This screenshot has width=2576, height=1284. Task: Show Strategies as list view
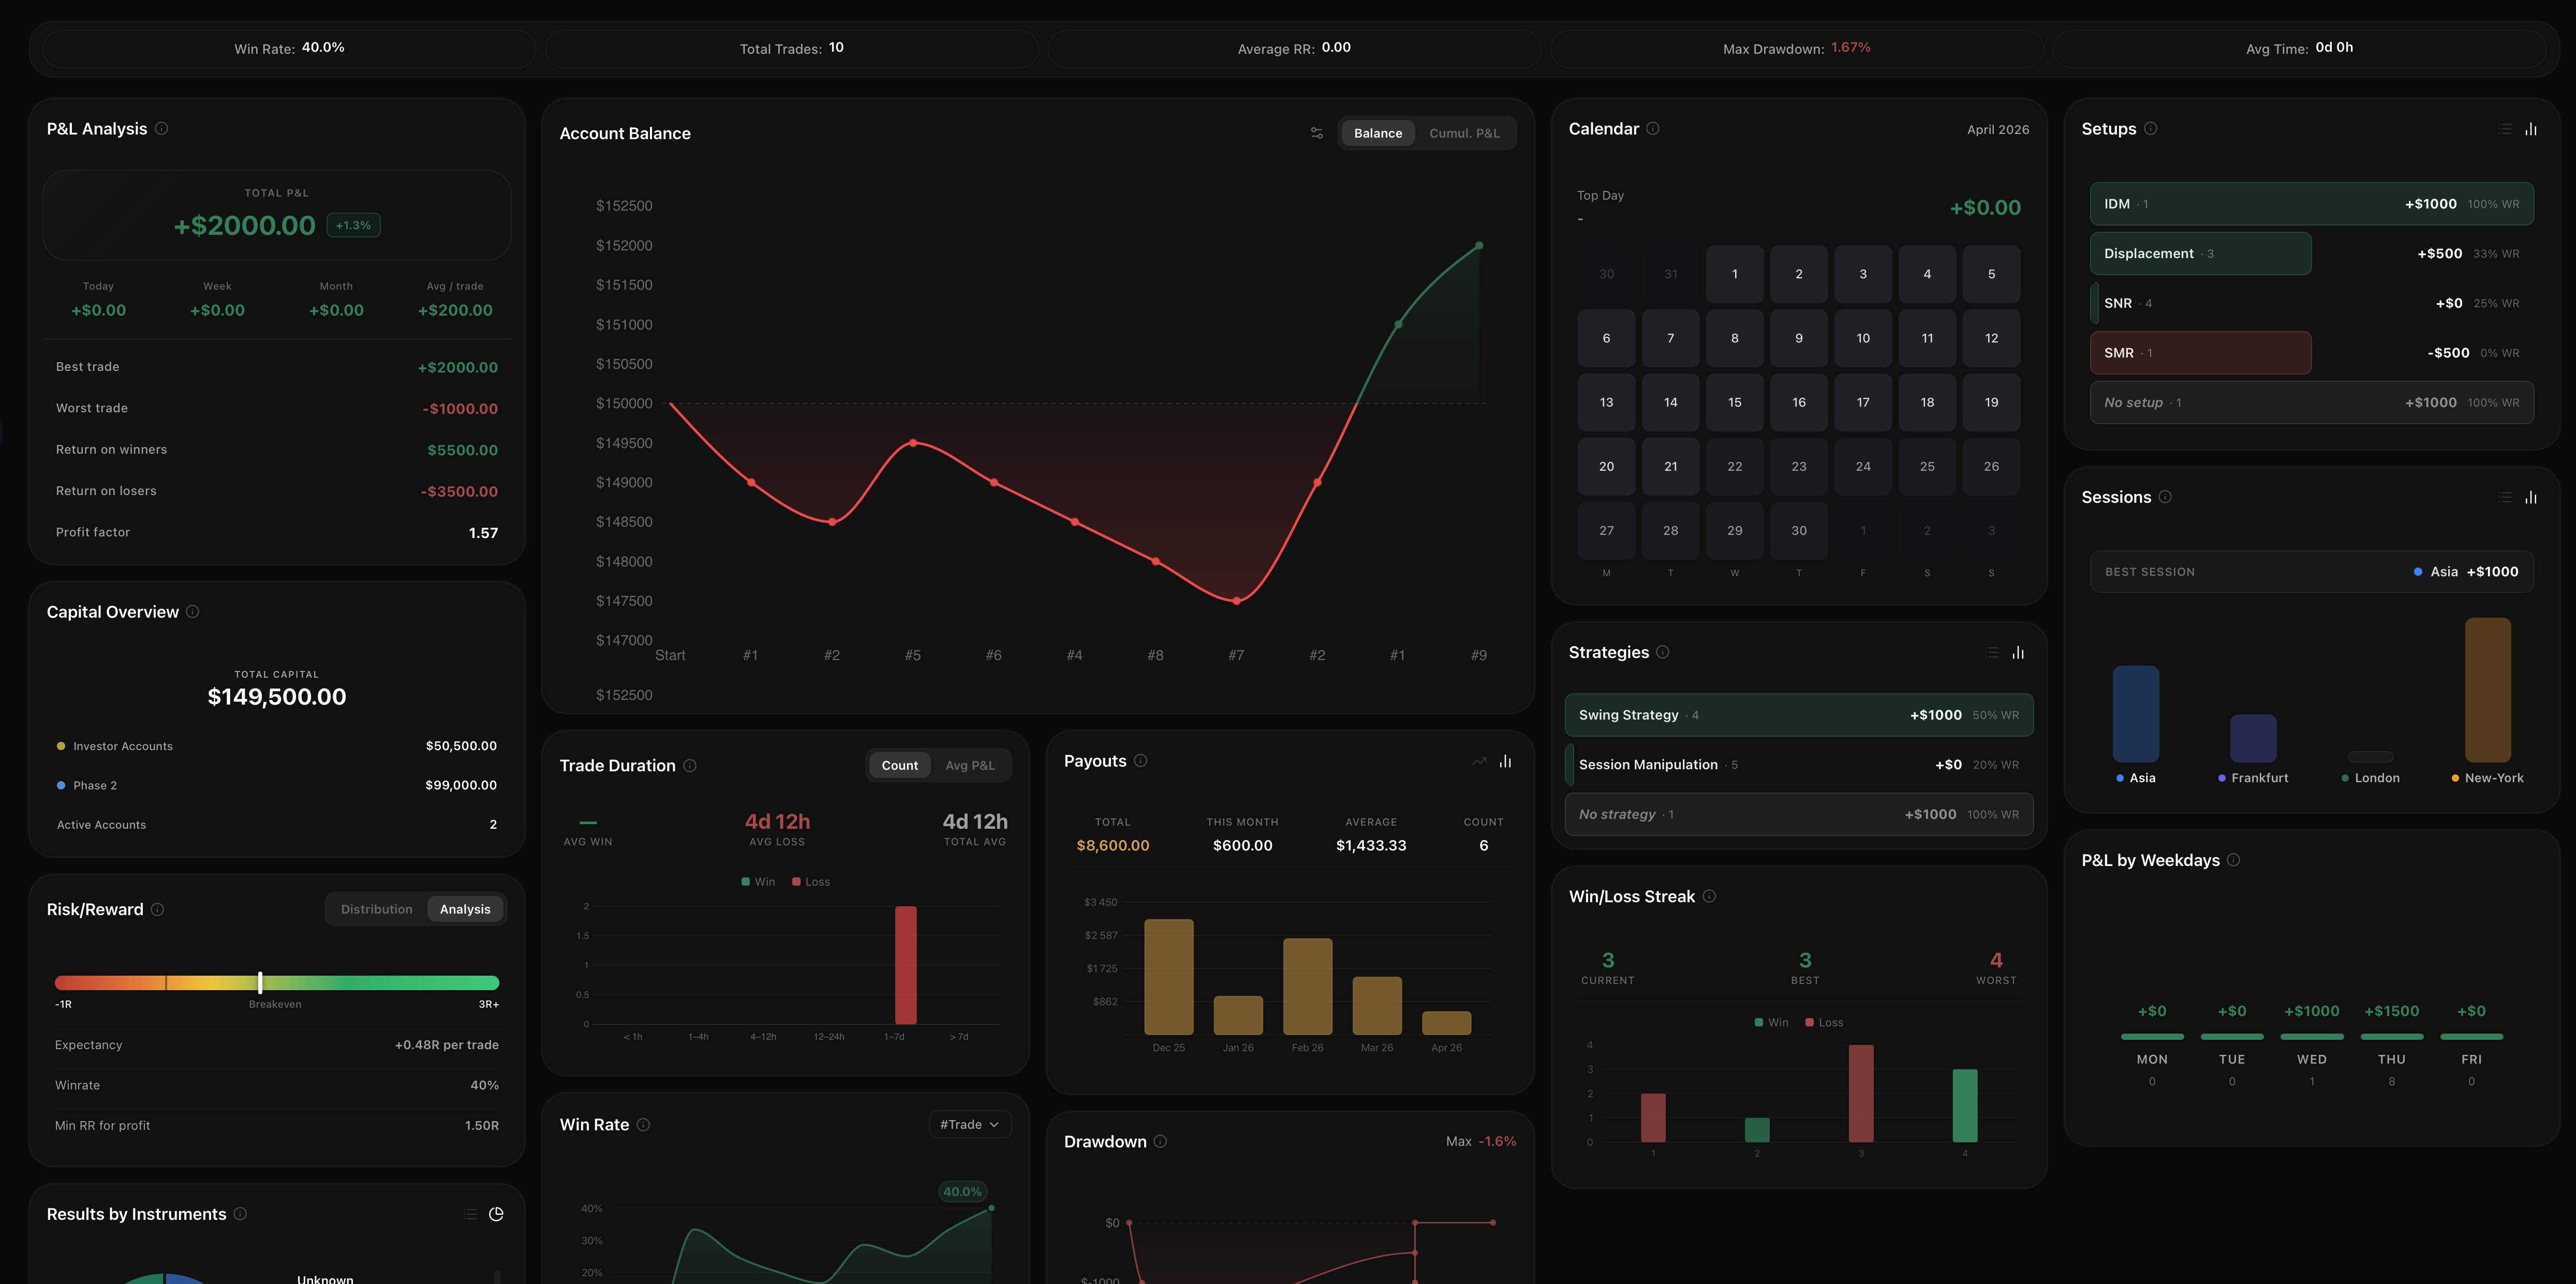click(x=1992, y=652)
